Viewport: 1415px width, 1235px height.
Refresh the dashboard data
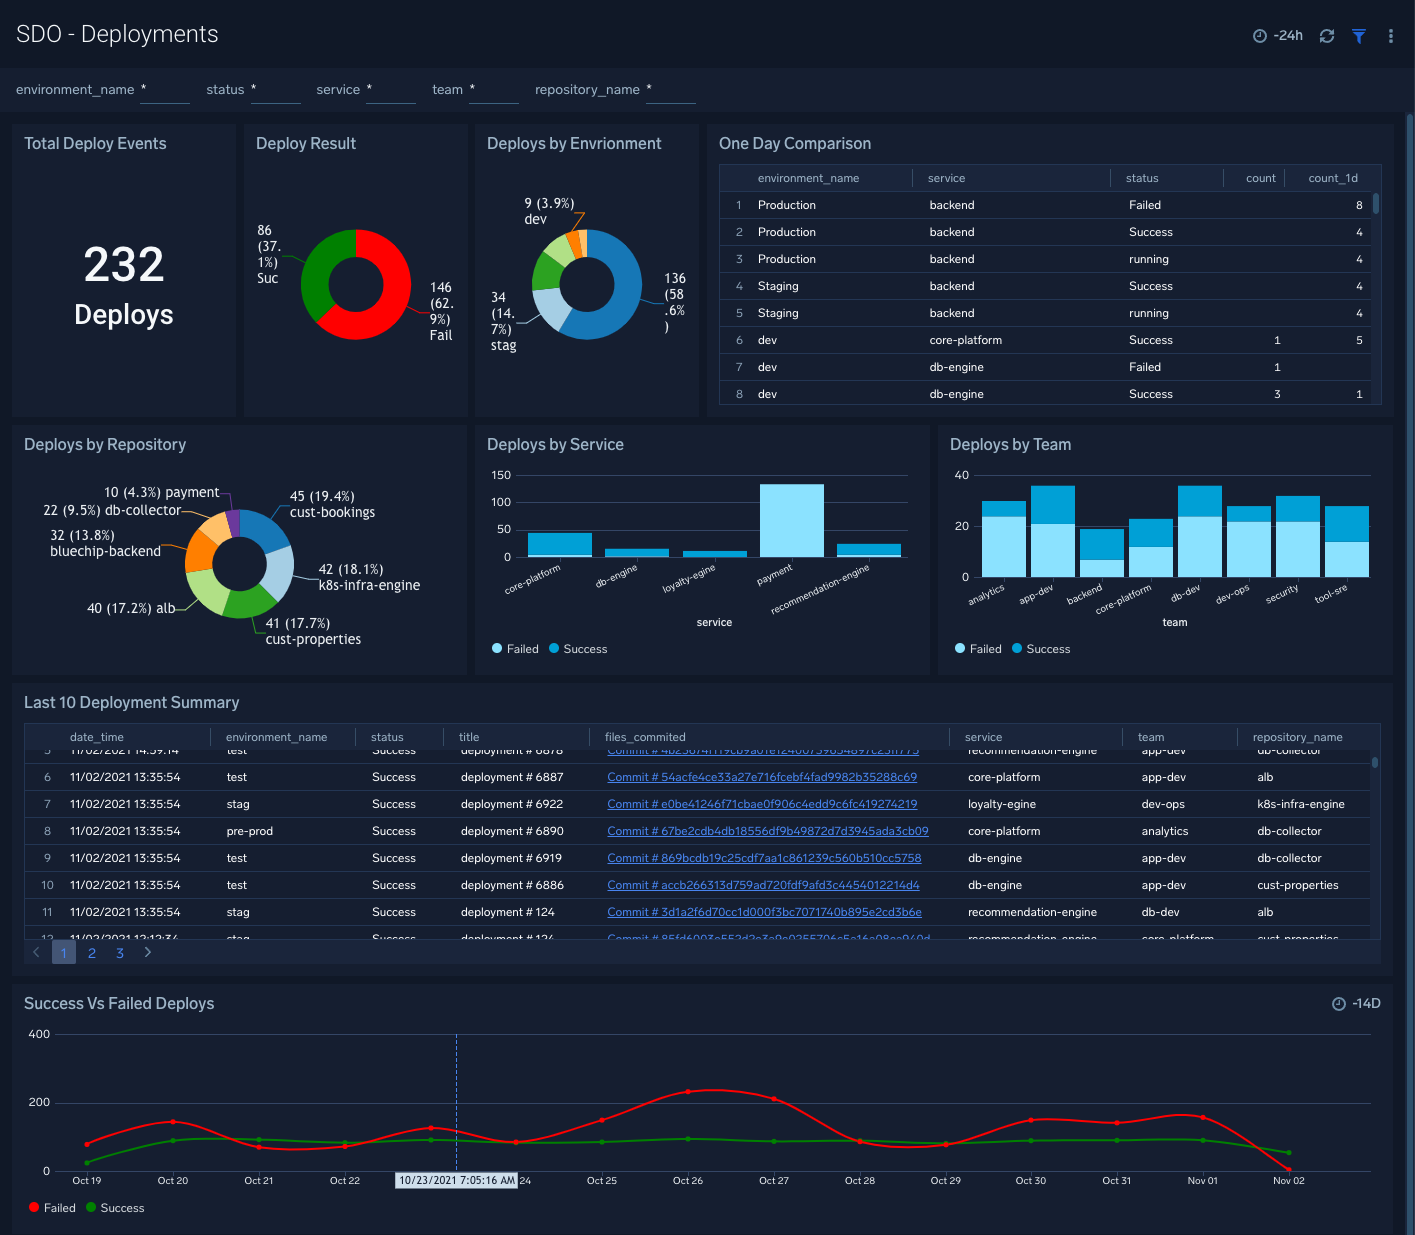(1327, 35)
